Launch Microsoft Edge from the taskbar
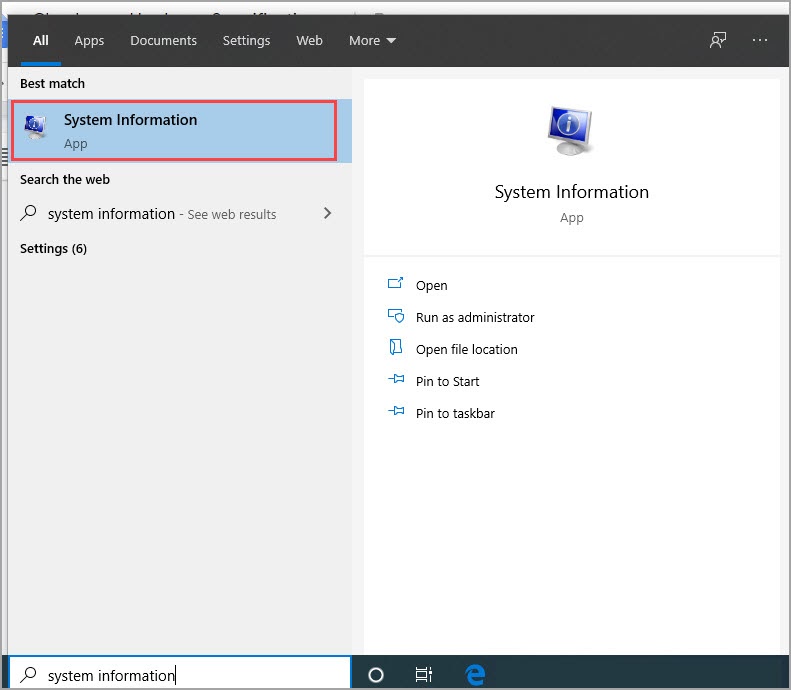 pos(475,674)
